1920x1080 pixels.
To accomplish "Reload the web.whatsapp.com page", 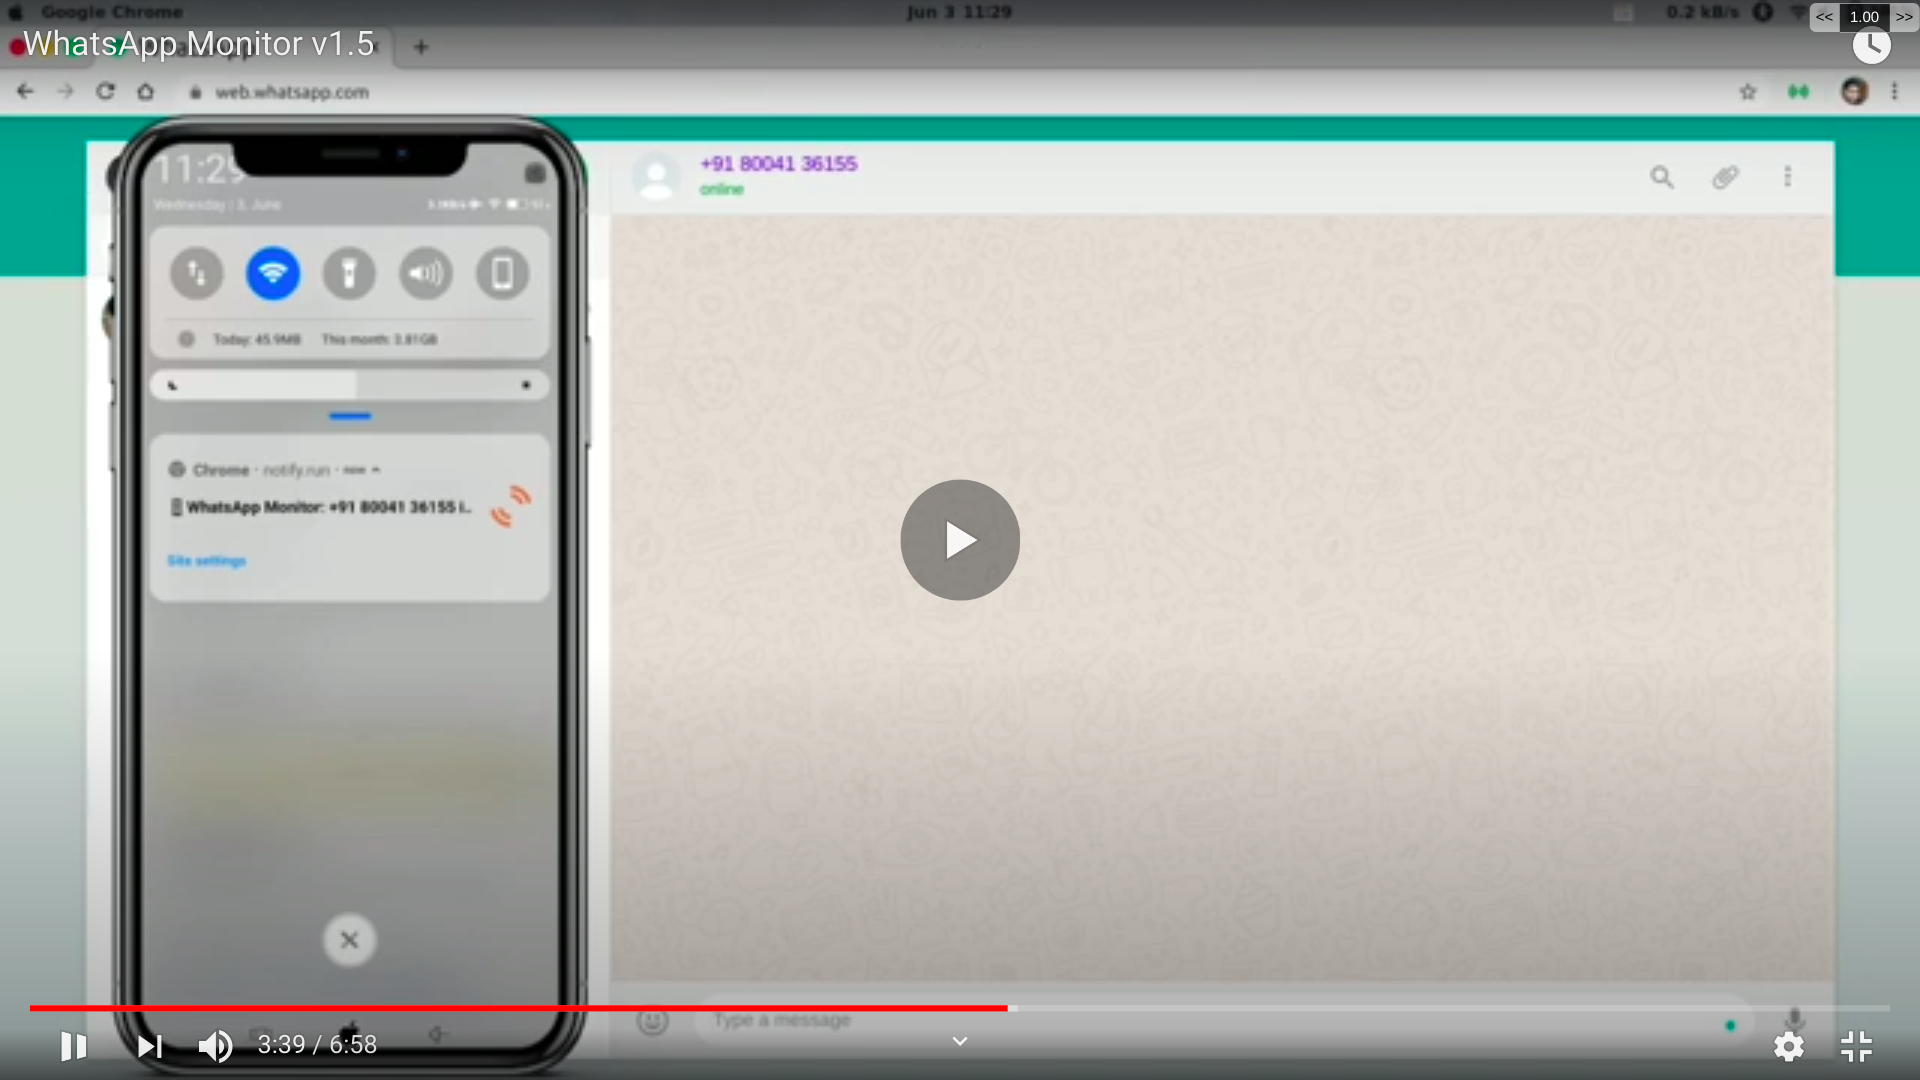I will (105, 92).
